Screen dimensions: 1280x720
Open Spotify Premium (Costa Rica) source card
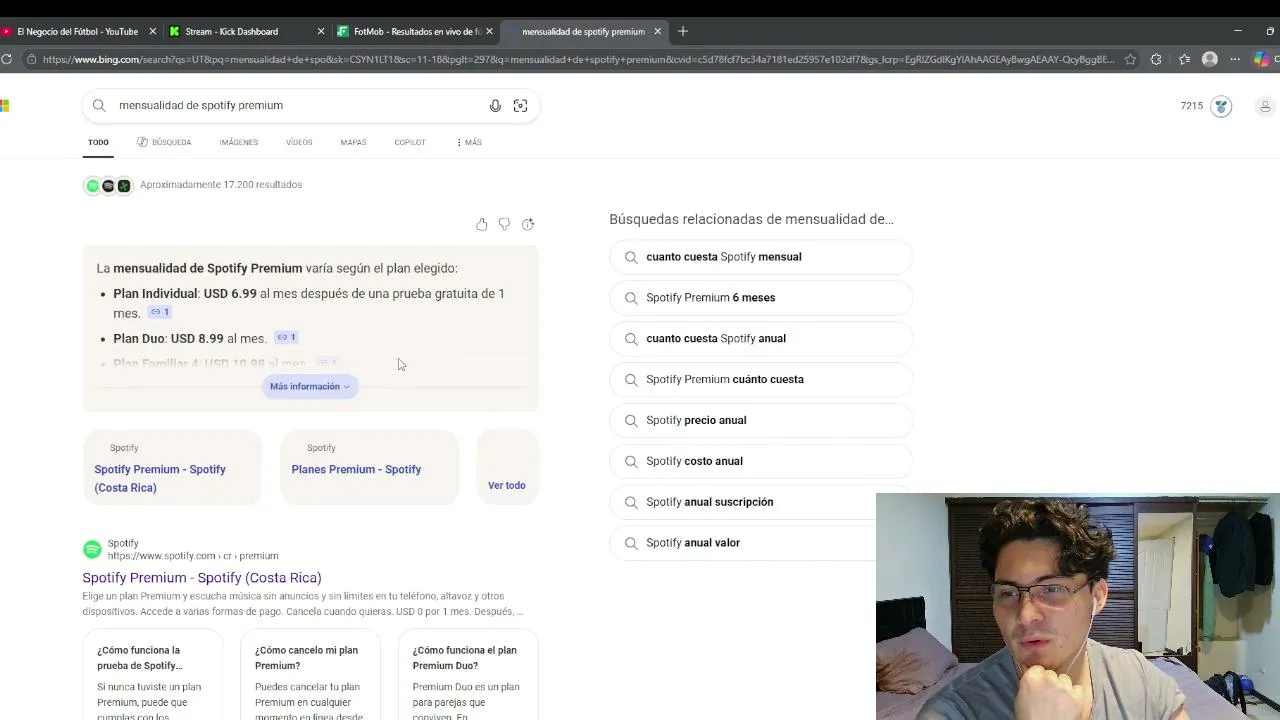tap(172, 467)
